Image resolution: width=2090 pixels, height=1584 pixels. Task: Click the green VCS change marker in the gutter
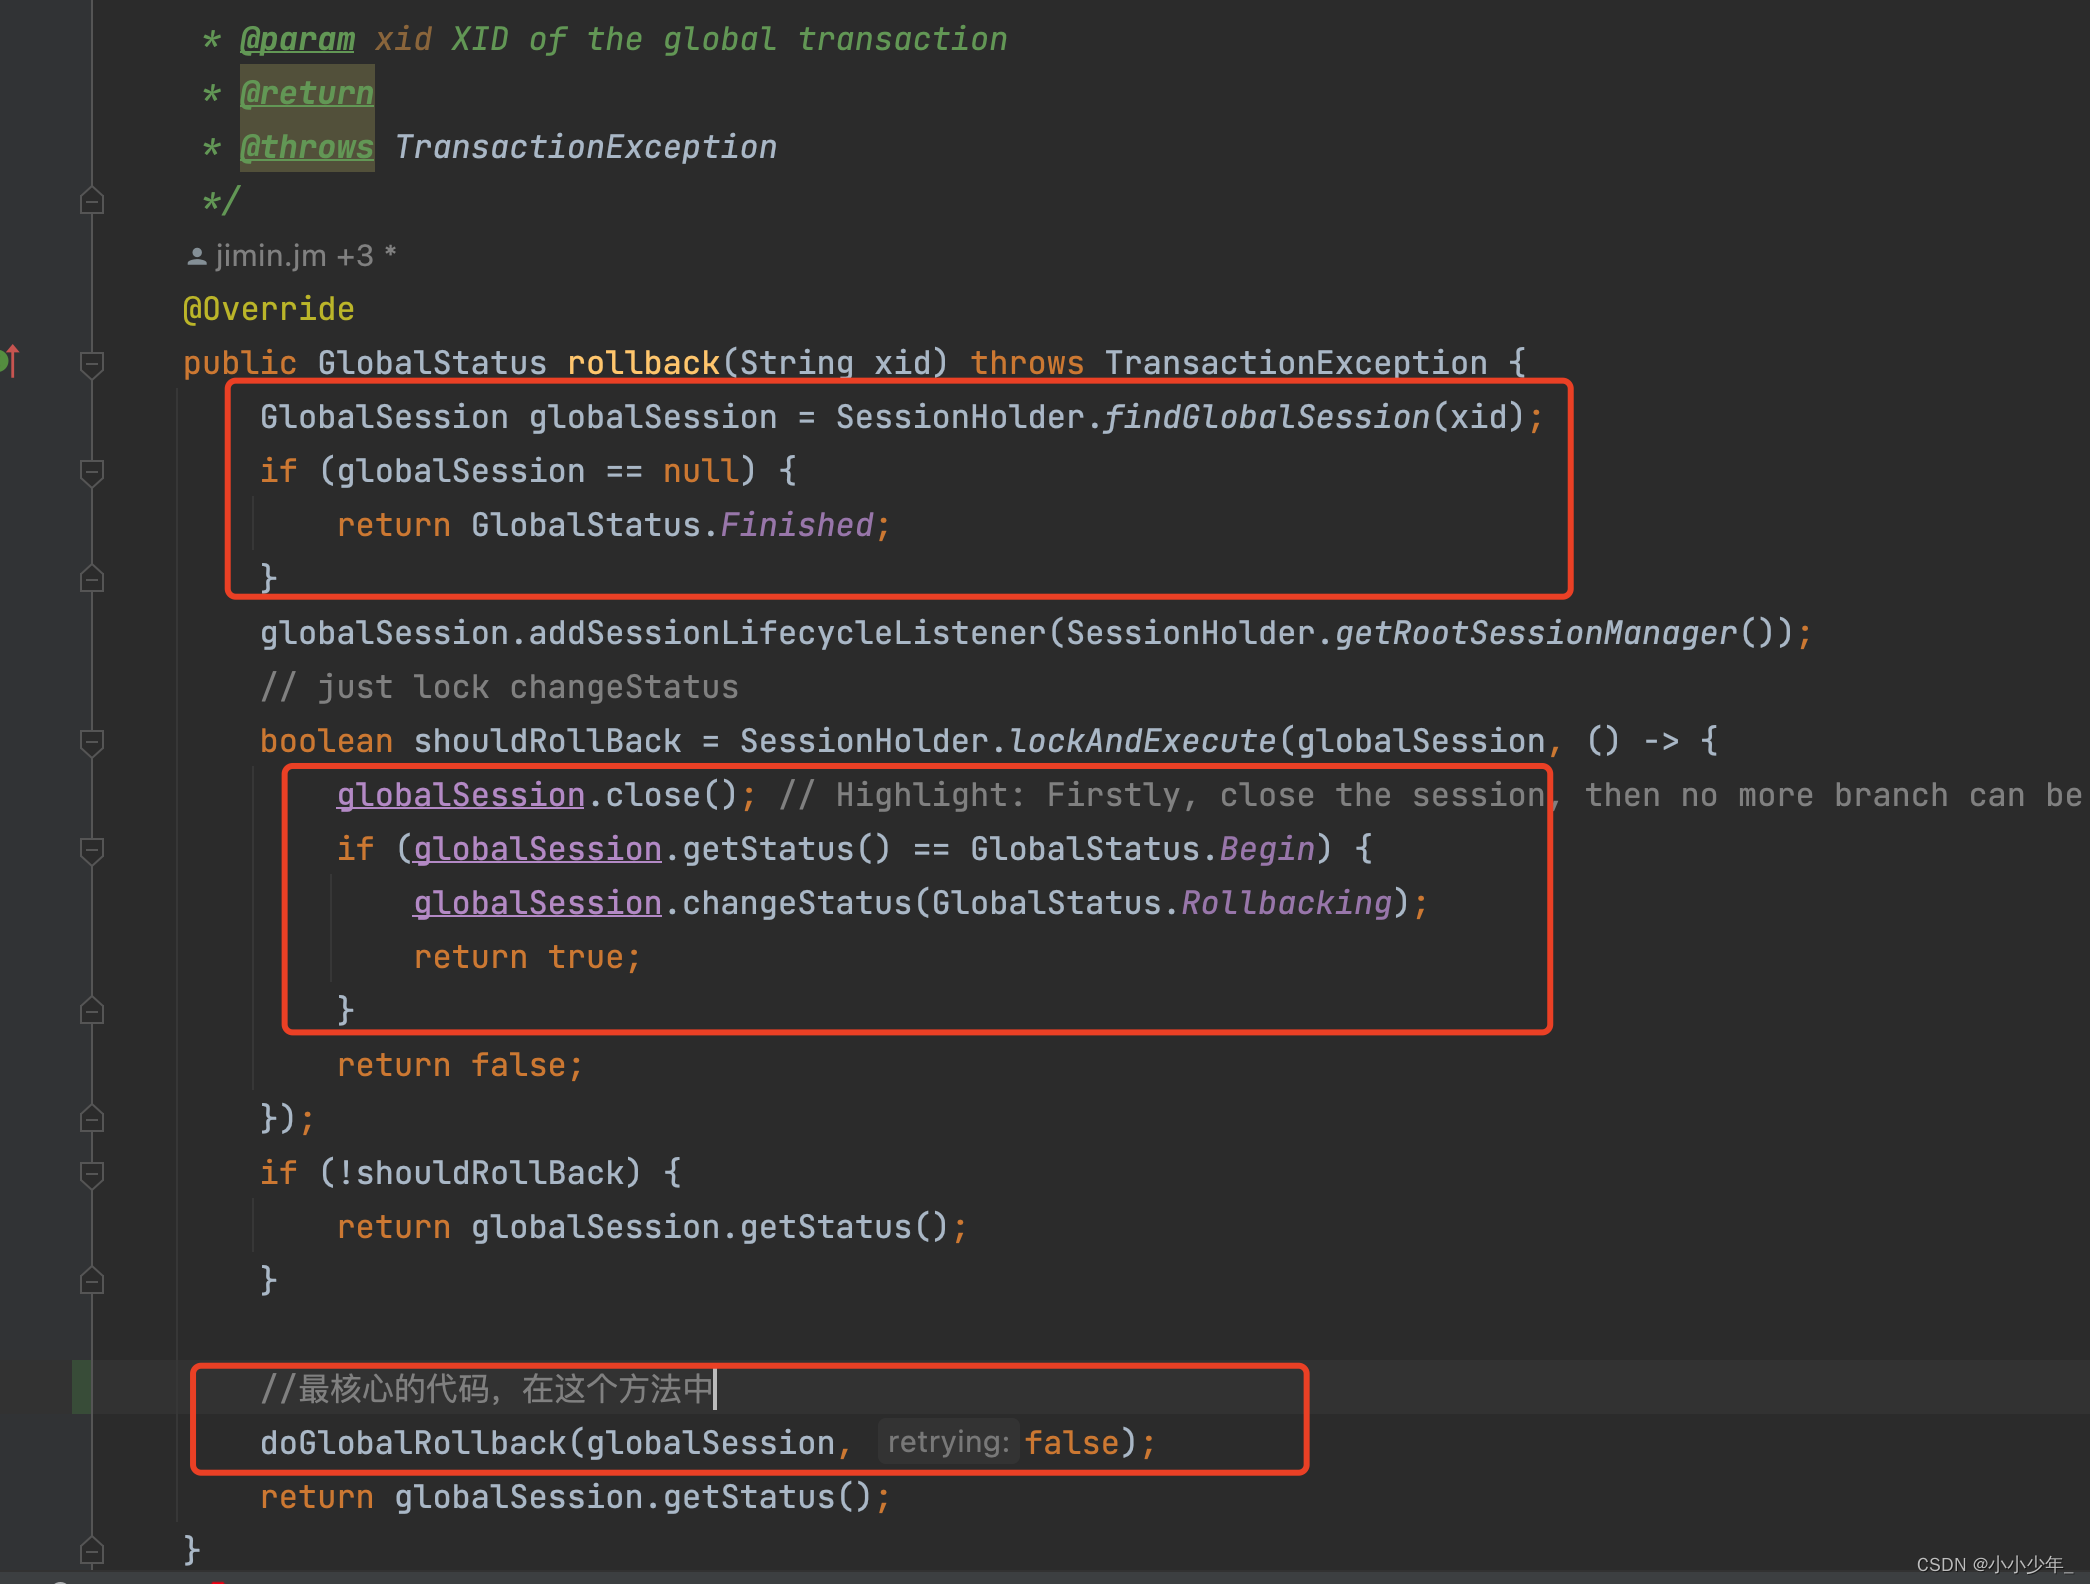tap(82, 1387)
